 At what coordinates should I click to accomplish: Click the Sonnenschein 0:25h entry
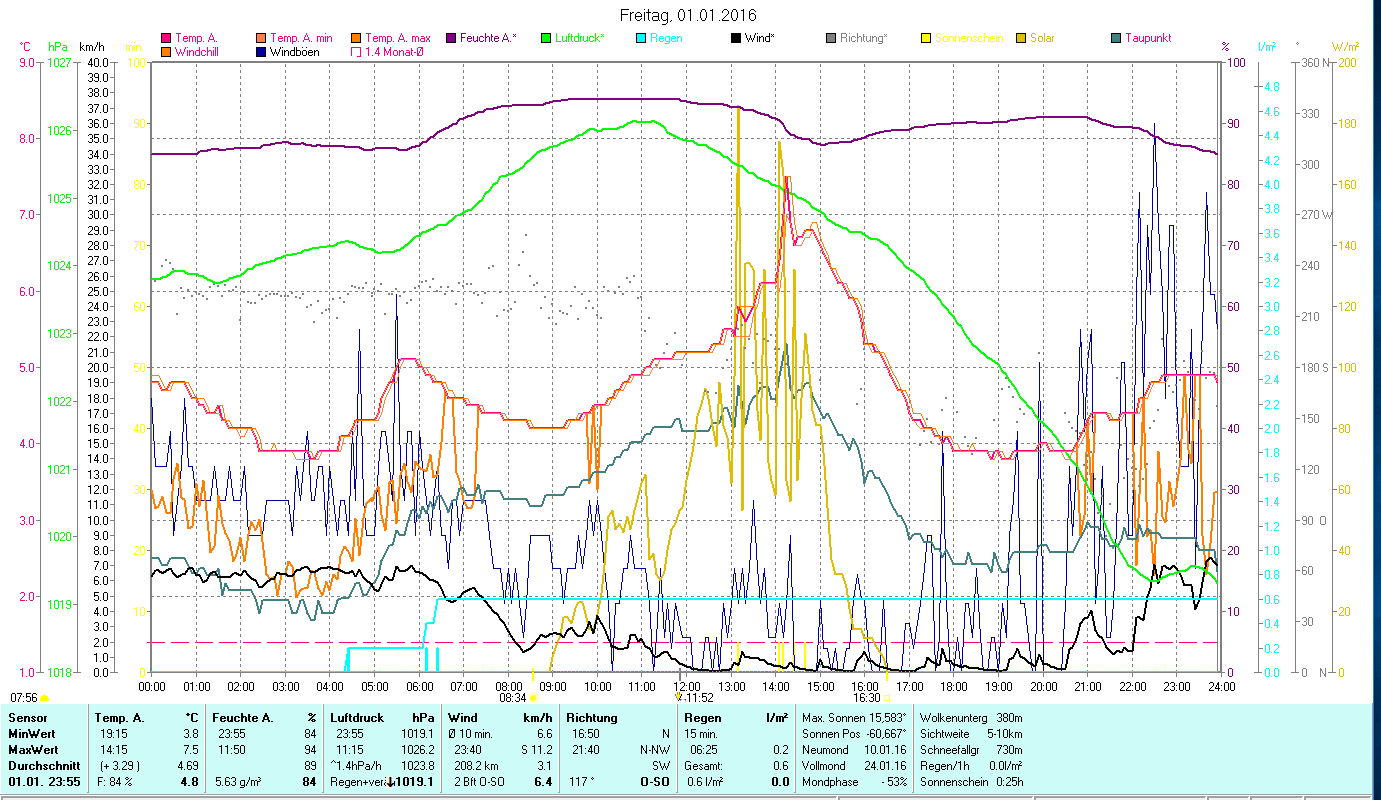(970, 782)
